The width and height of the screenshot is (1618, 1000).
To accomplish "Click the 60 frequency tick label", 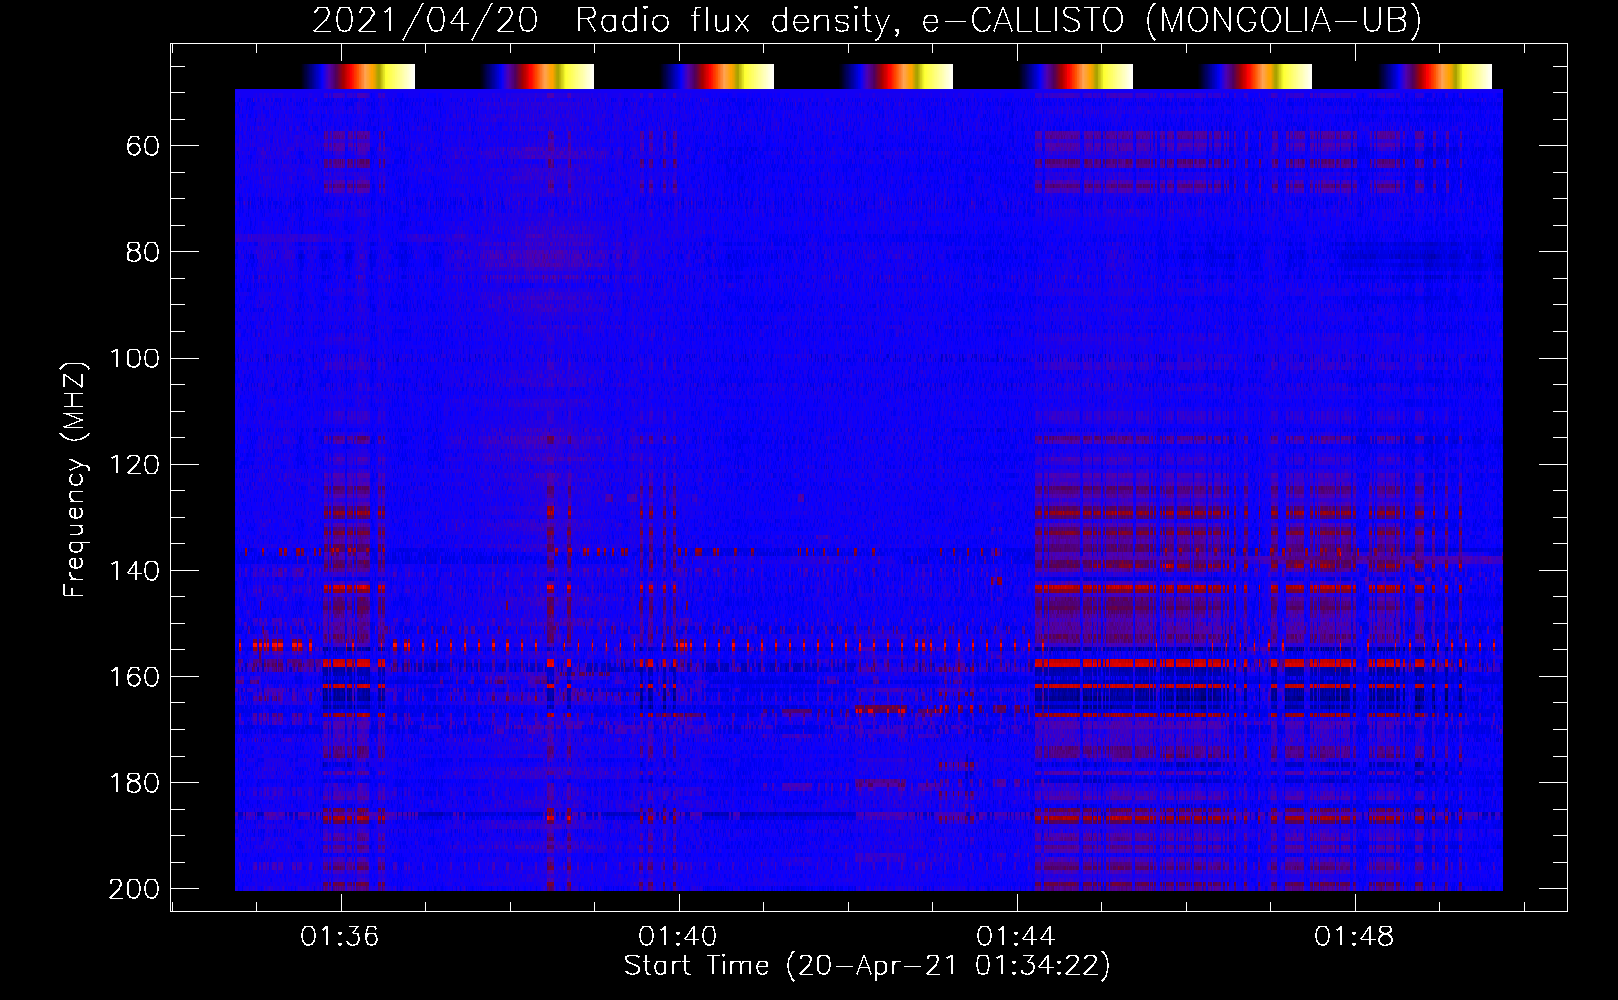I will [143, 146].
